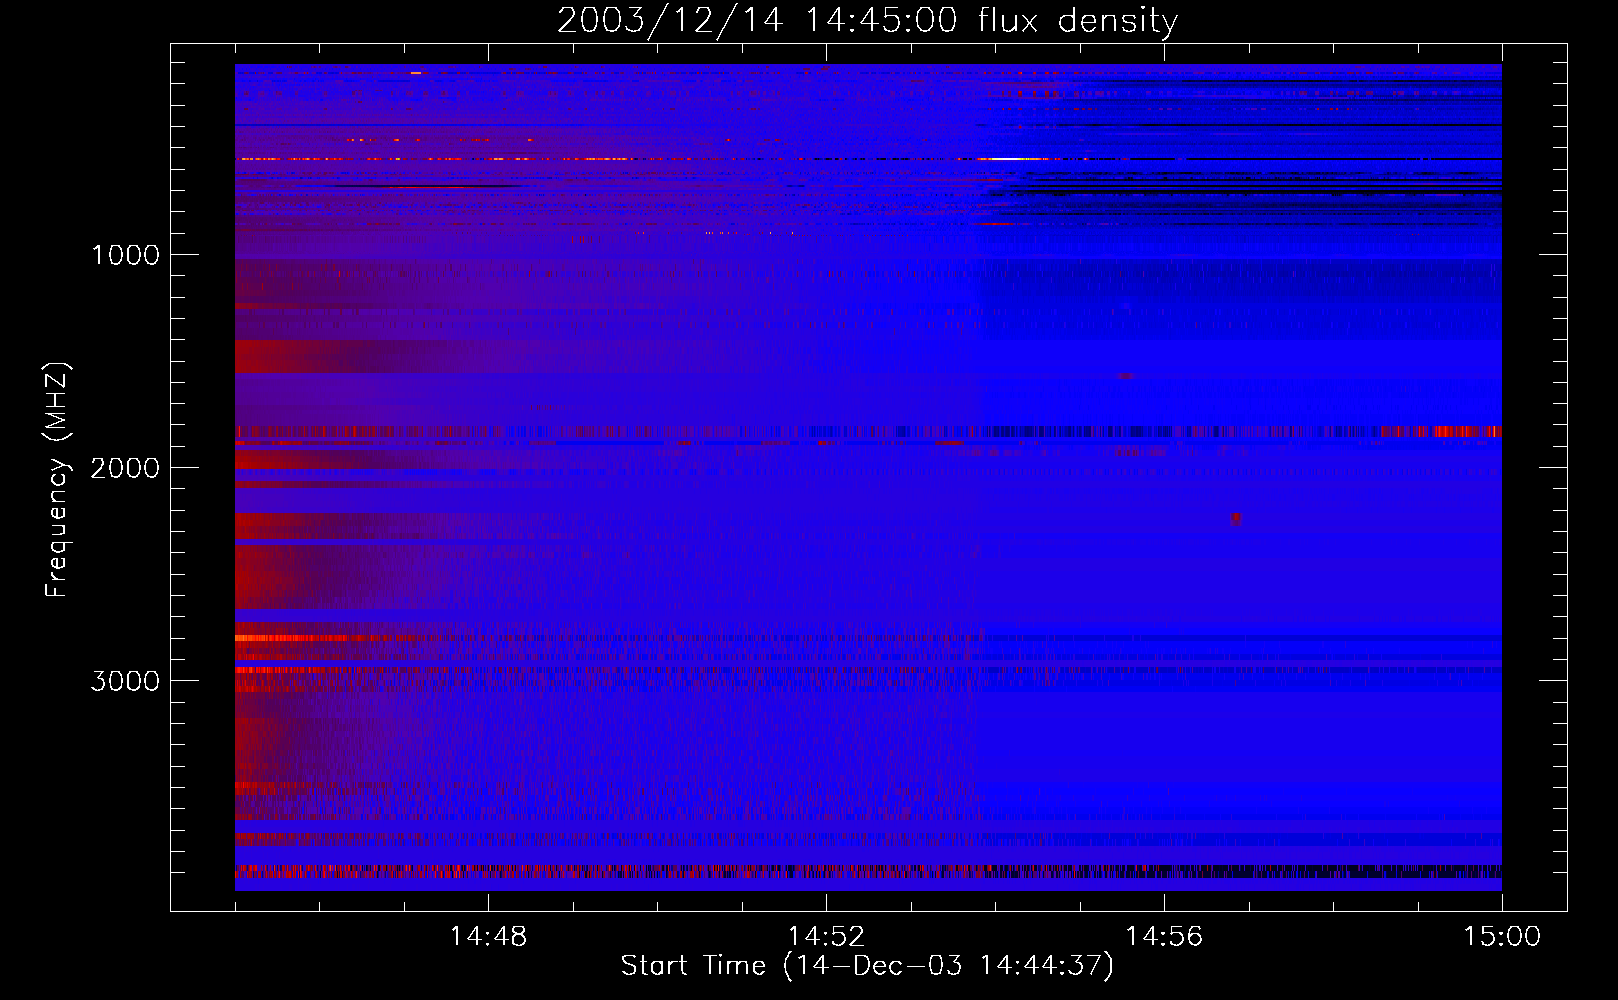Click the 'Start Time (14-Dec-03 14:44:37)' label
This screenshot has height=1000, width=1618.
867,966
